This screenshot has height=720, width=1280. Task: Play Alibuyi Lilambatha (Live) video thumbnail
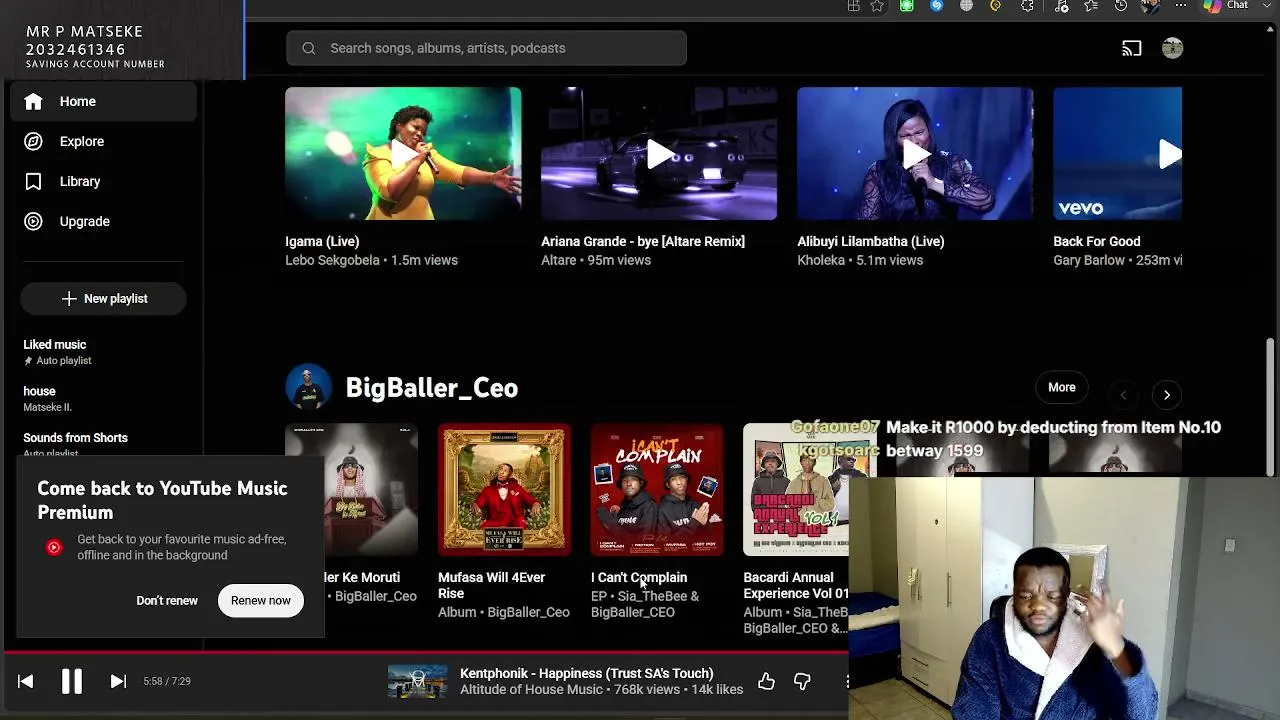(x=915, y=153)
